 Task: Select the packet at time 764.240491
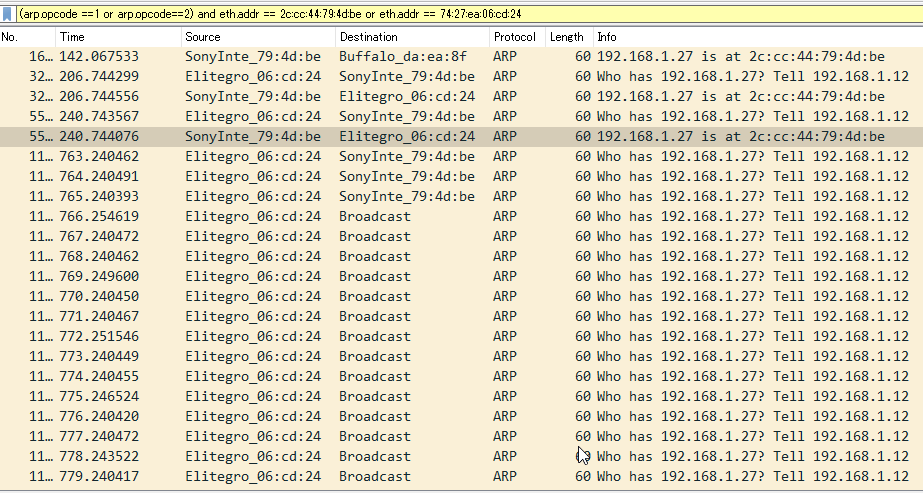pyautogui.click(x=462, y=176)
